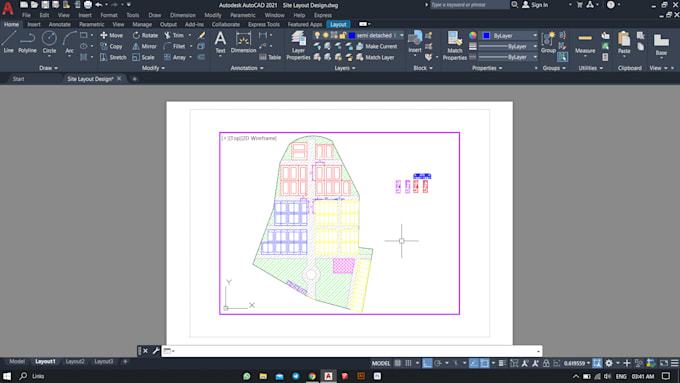This screenshot has width=680, height=383.
Task: Expand the Annotation panel
Action: tap(247, 68)
